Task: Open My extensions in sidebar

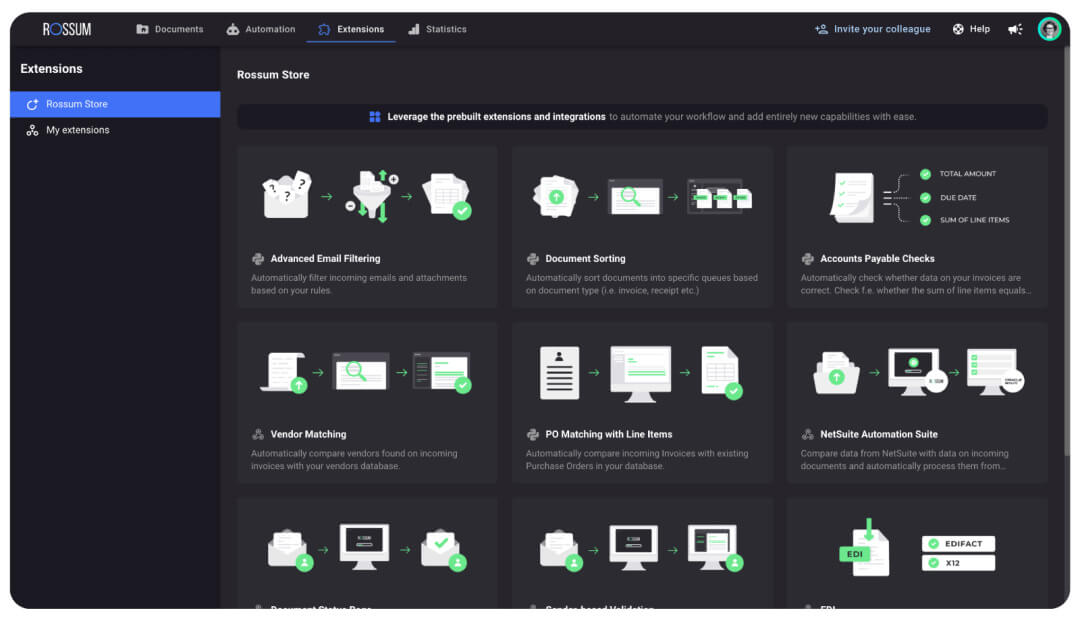Action: click(x=115, y=130)
